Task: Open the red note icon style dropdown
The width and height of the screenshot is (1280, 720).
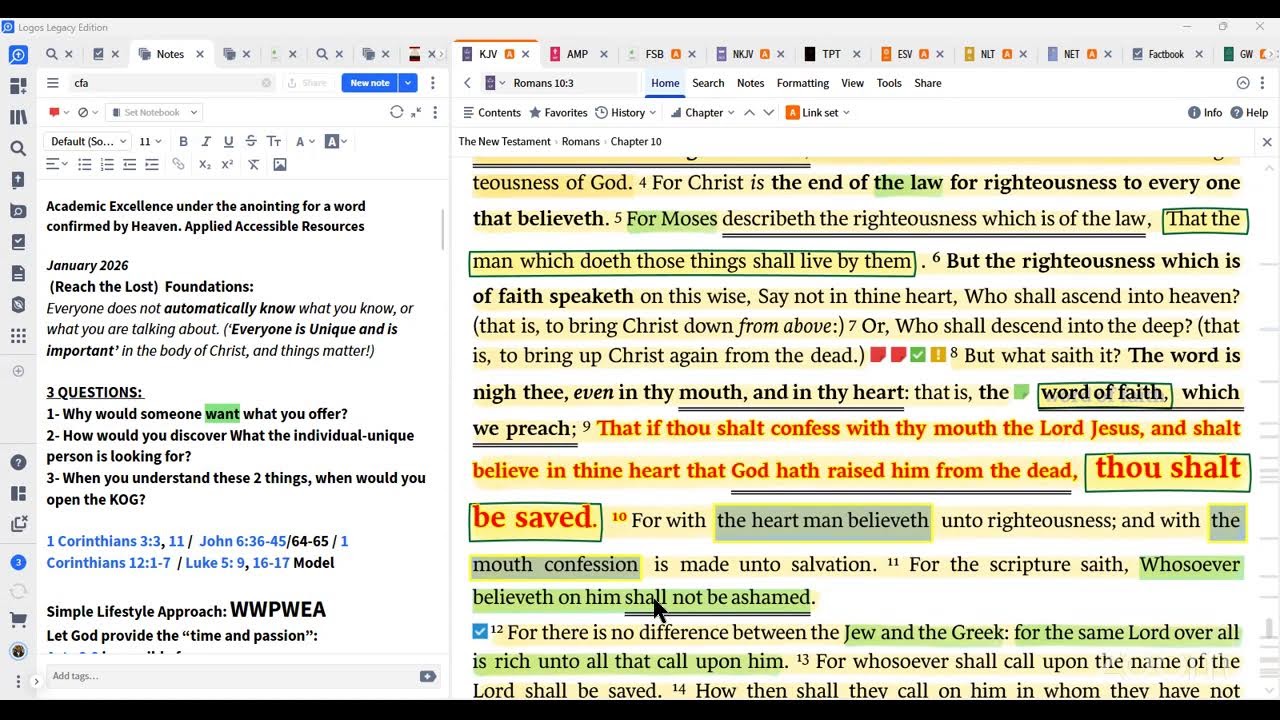Action: click(x=58, y=112)
